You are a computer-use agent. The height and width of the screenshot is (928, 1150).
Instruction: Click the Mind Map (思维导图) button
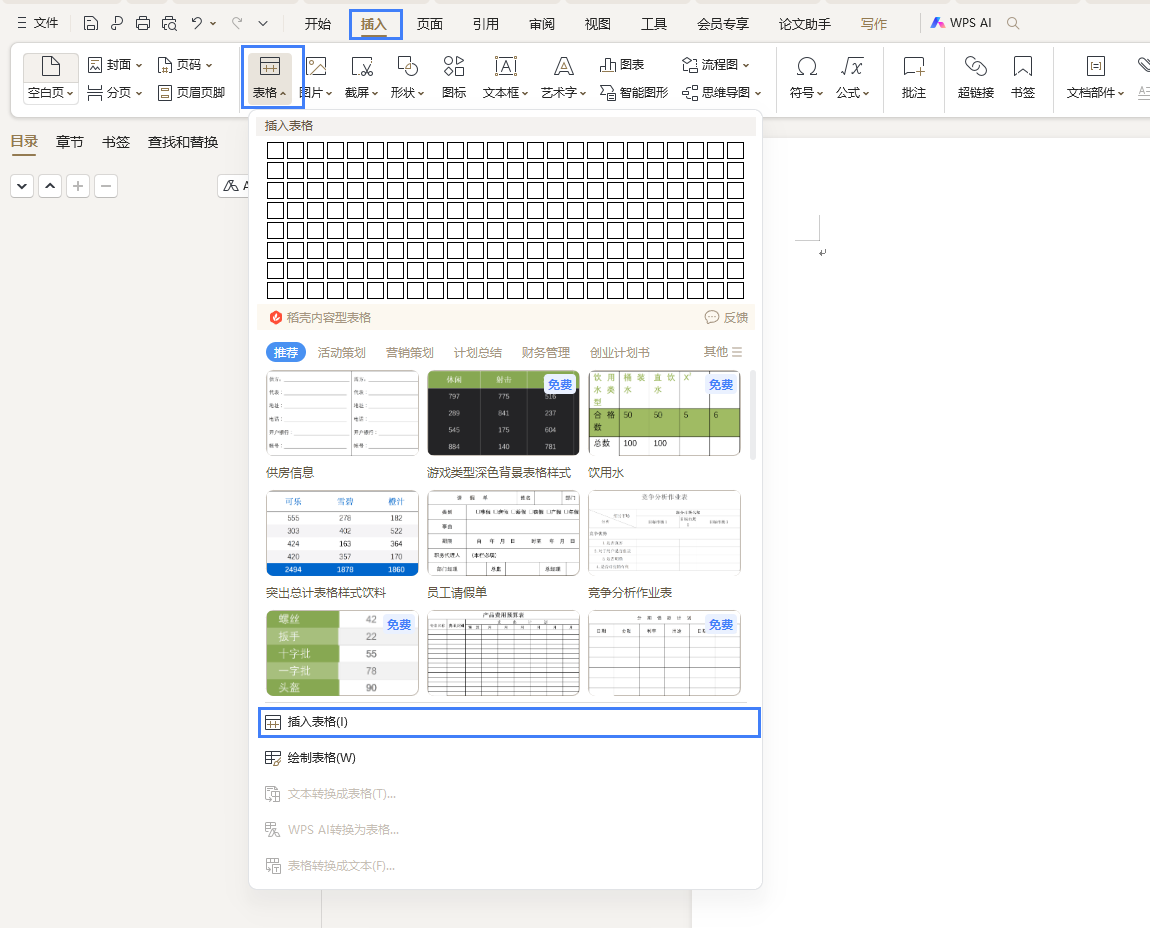tap(722, 92)
